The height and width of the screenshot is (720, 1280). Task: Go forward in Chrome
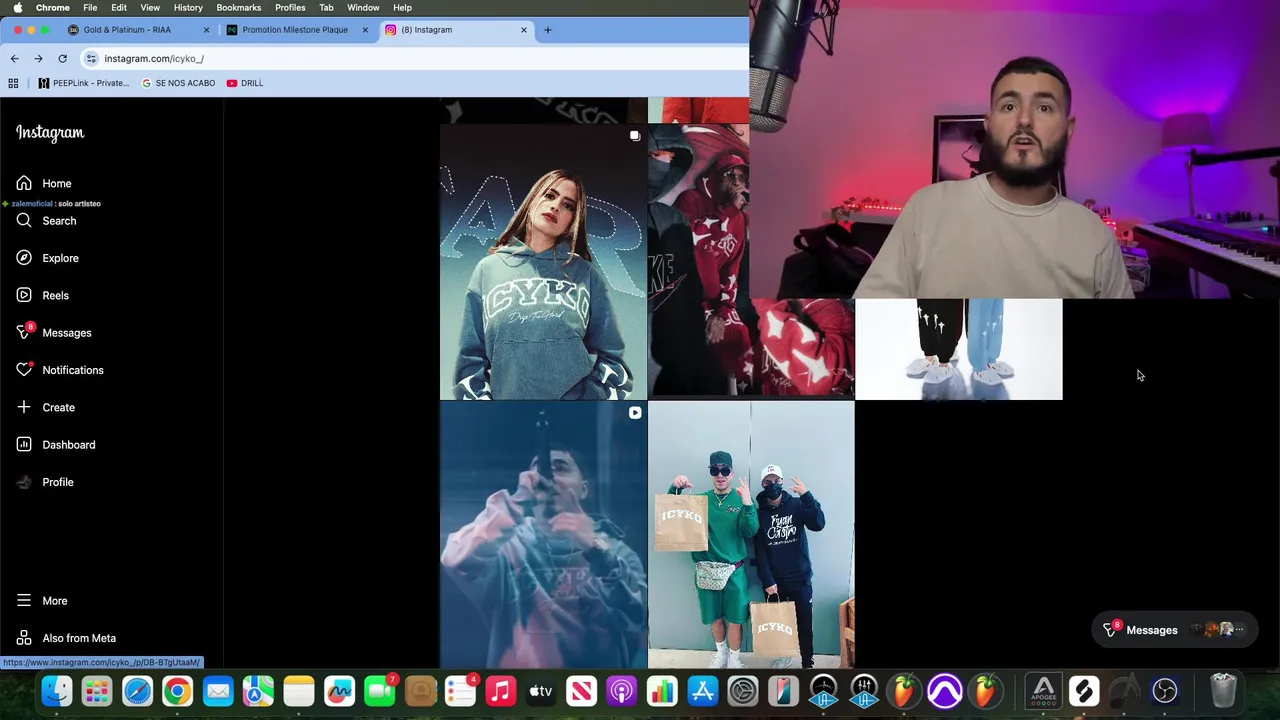click(x=38, y=59)
